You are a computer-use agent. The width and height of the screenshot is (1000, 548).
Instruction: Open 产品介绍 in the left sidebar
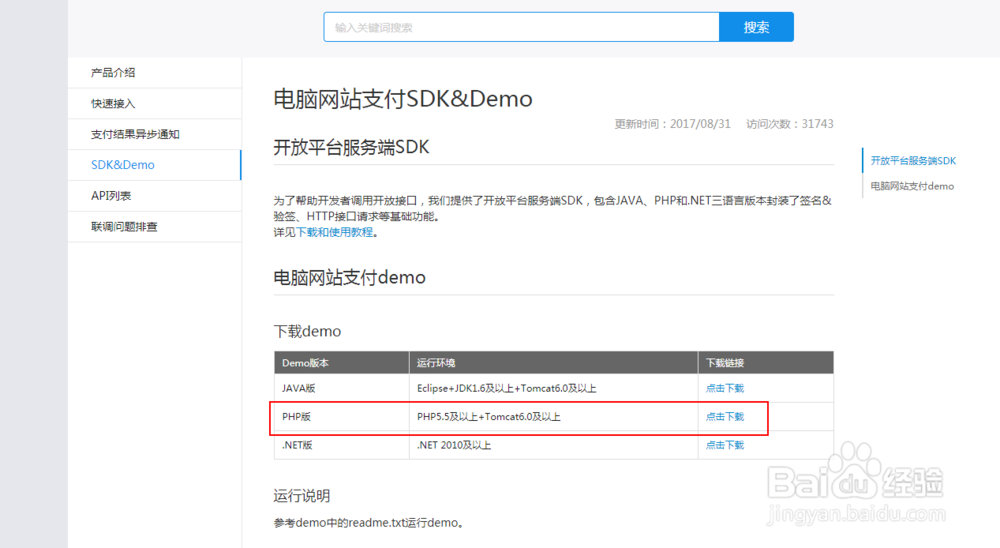113,72
